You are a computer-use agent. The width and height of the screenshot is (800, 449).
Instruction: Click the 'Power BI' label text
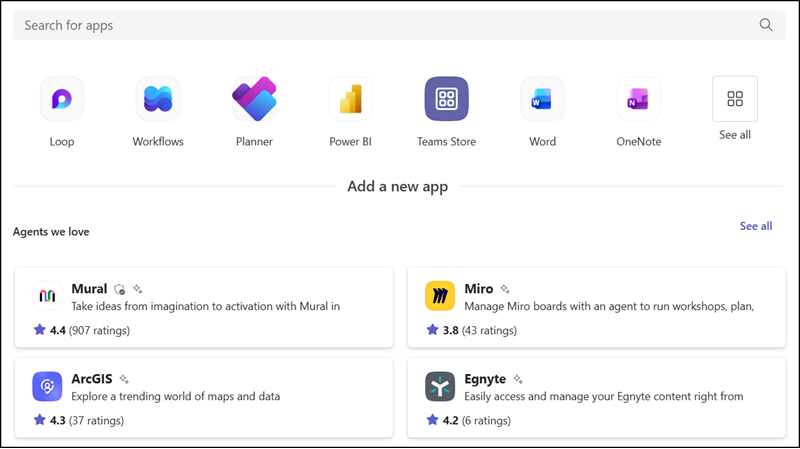[x=351, y=142]
